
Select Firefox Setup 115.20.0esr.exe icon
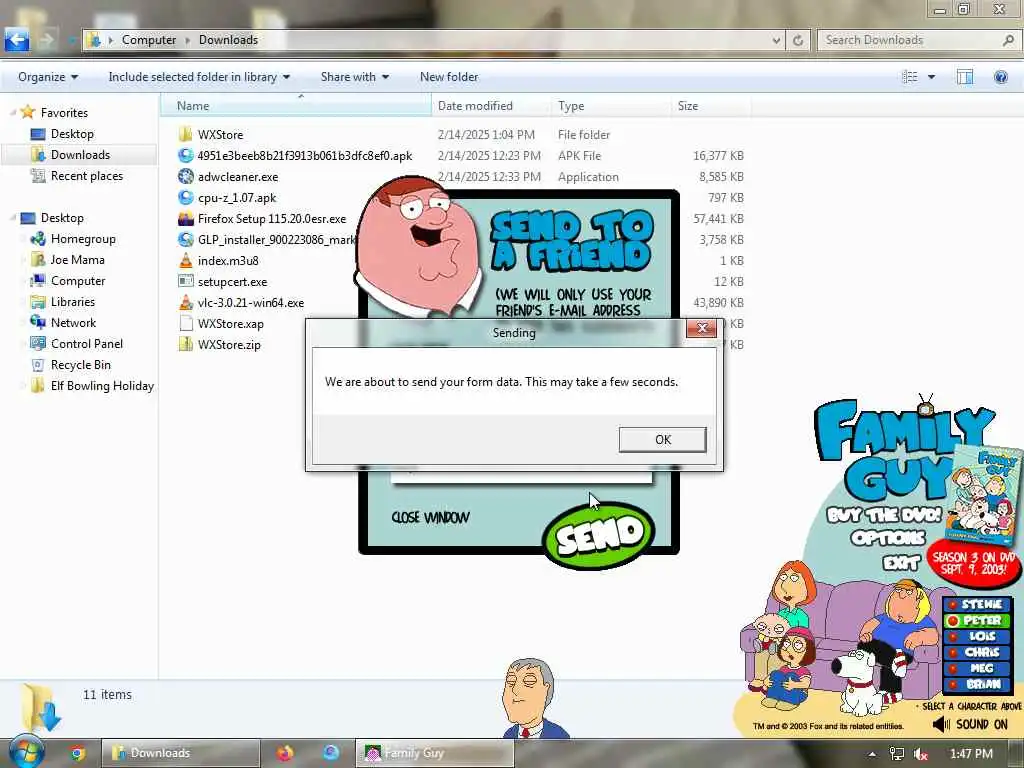coord(185,219)
